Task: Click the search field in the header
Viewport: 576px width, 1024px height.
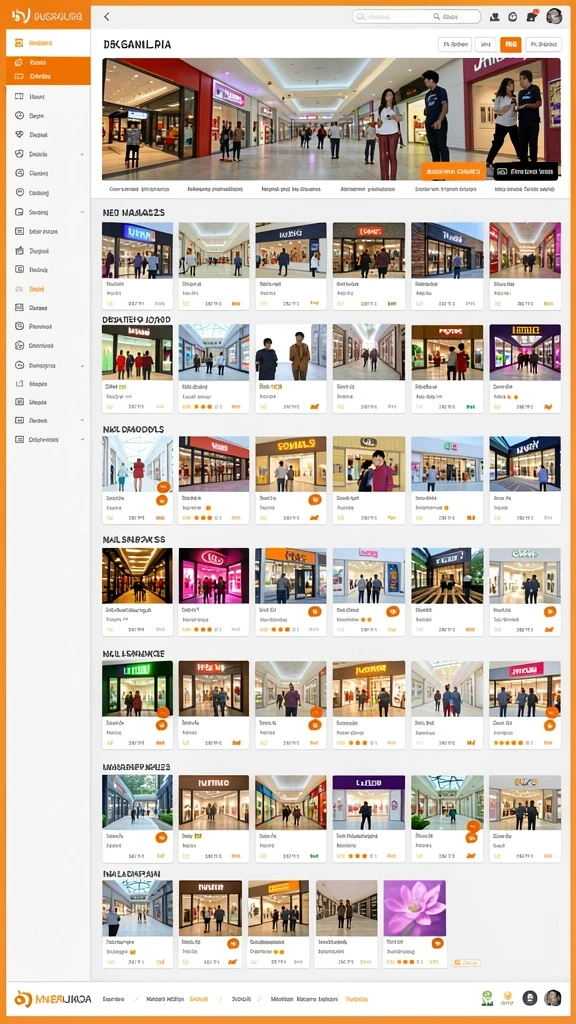Action: point(416,16)
